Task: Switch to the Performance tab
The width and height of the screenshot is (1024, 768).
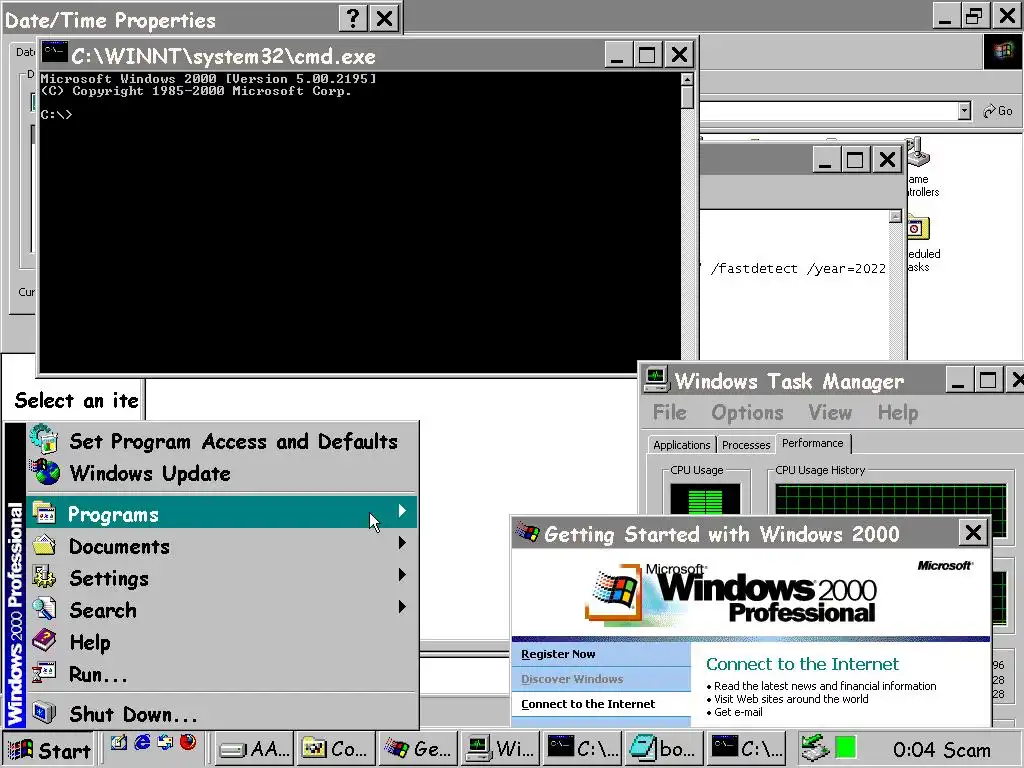Action: (813, 443)
